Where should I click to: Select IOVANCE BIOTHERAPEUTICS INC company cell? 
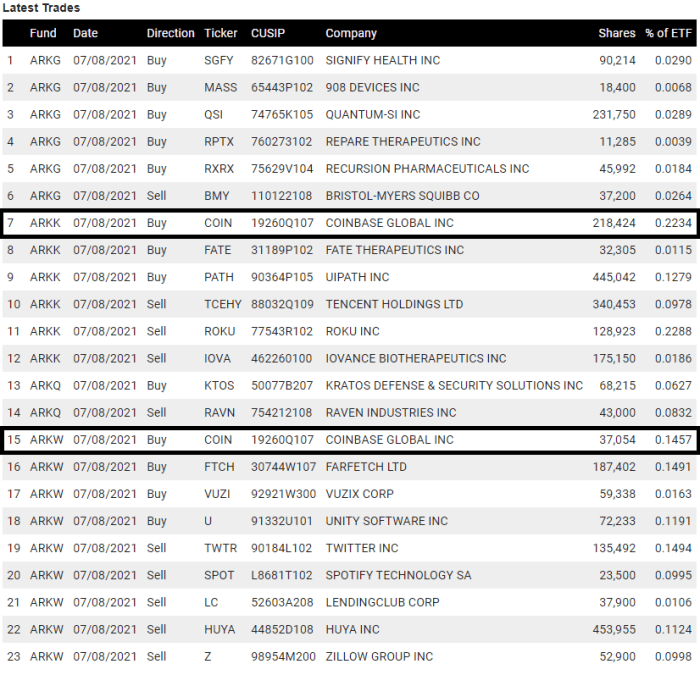(416, 358)
